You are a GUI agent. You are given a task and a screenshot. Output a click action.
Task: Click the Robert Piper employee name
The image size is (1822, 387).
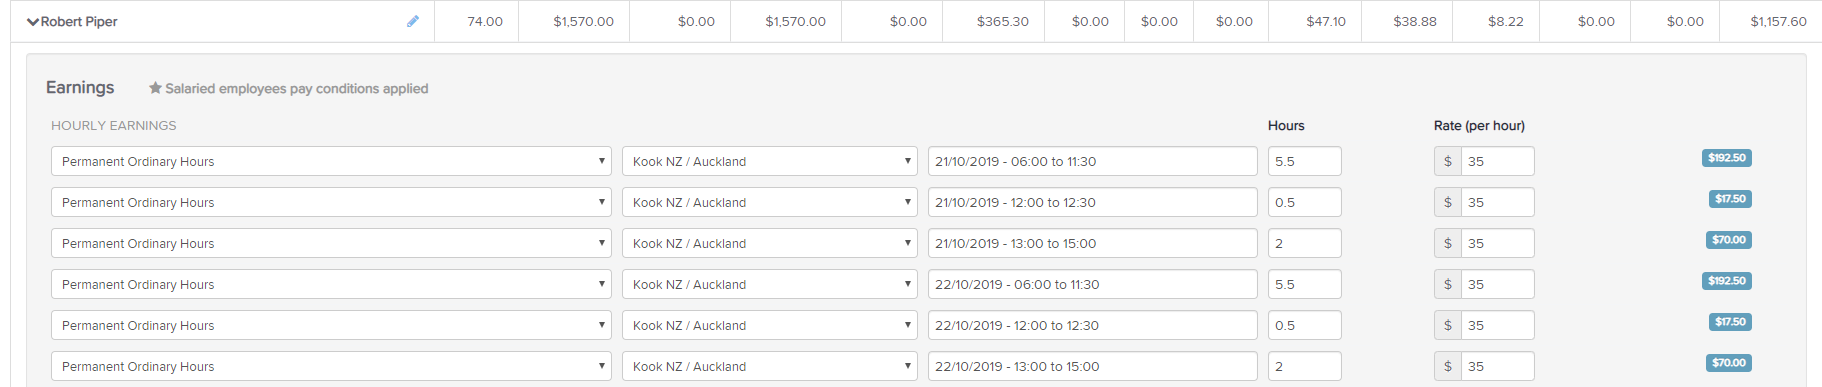pos(79,22)
